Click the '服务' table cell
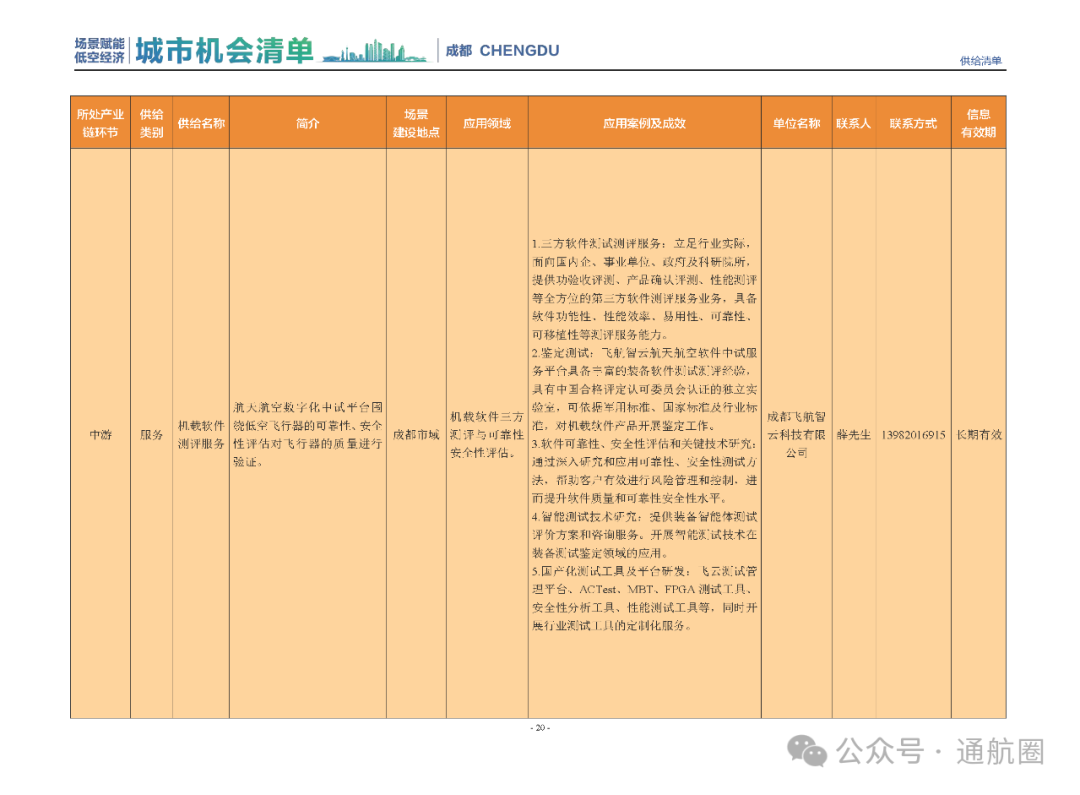1080x795 pixels. coord(152,435)
